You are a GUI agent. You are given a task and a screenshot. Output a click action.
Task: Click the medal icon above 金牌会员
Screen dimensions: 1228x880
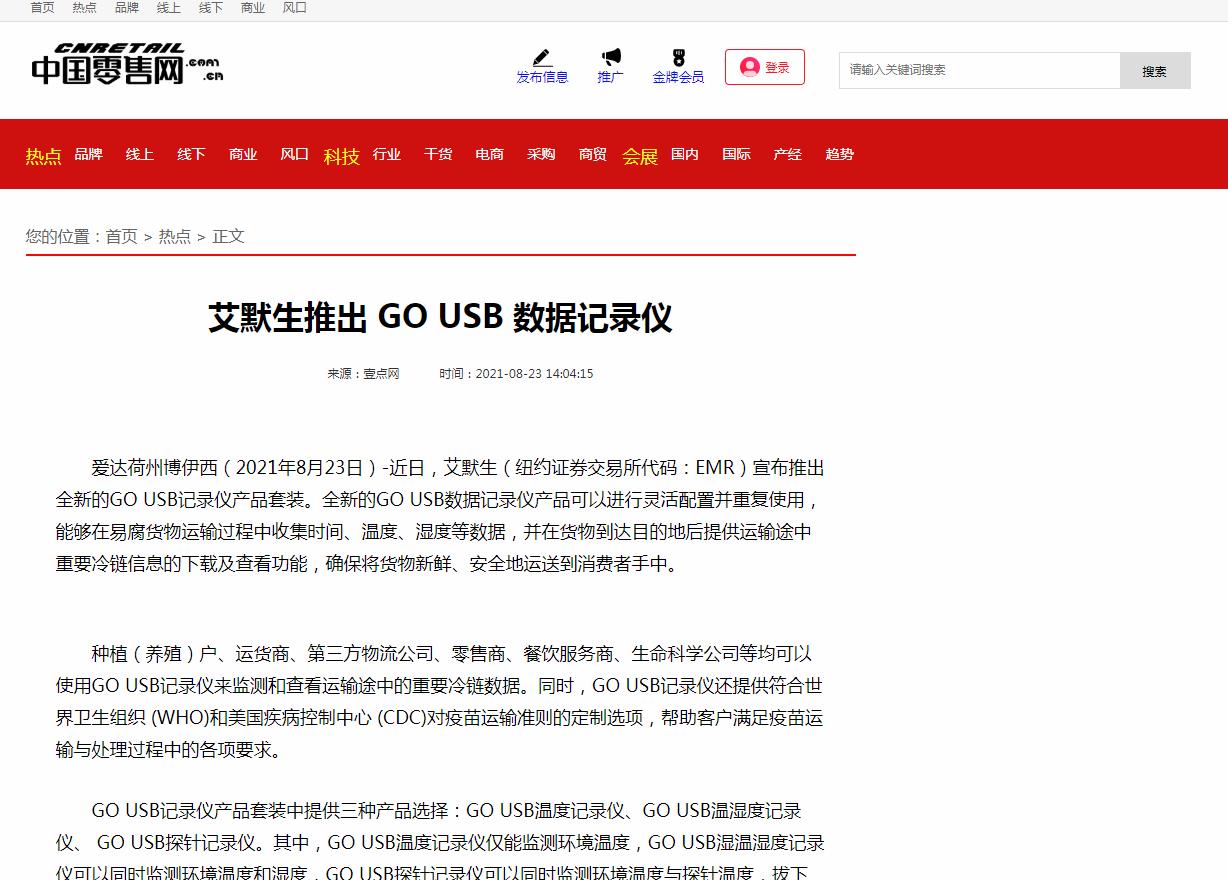[x=678, y=58]
